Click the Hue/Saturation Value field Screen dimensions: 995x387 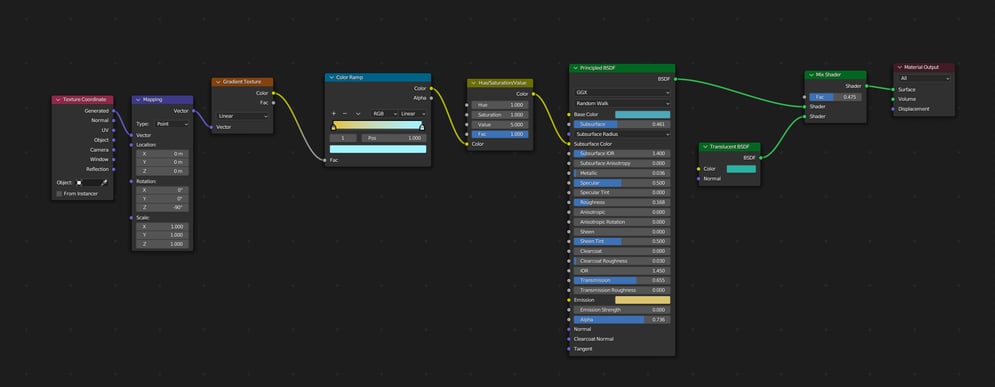coord(500,124)
